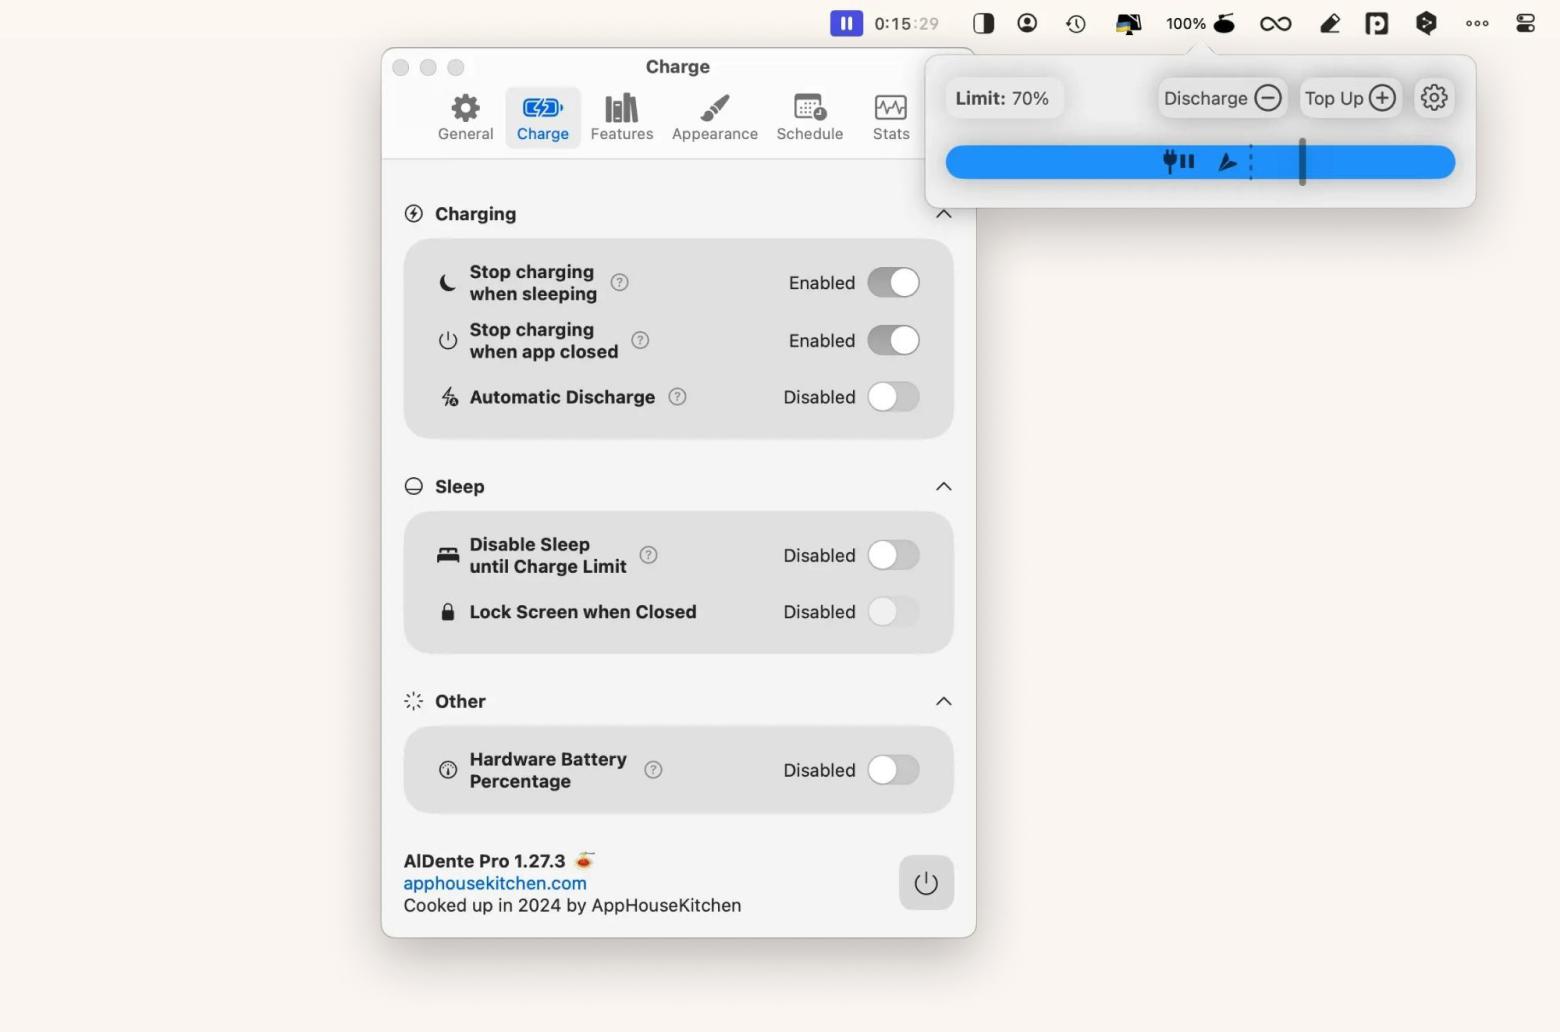Click the pasta bowl emoji next to version

click(x=584, y=860)
